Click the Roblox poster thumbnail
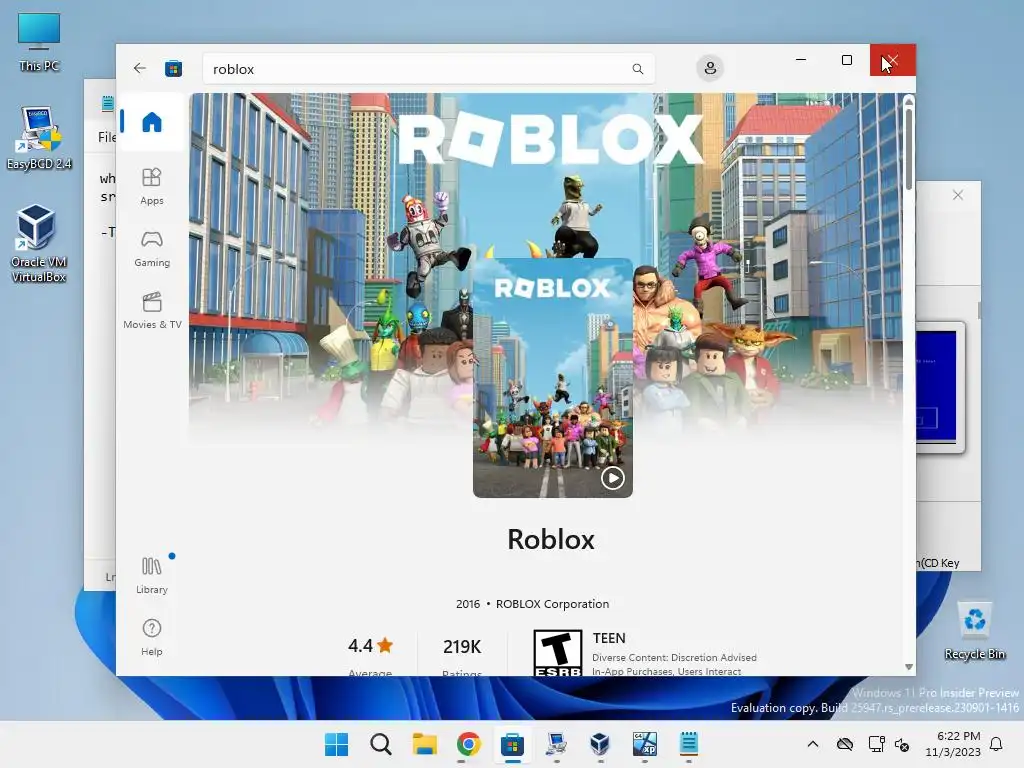The image size is (1024, 768). [552, 377]
